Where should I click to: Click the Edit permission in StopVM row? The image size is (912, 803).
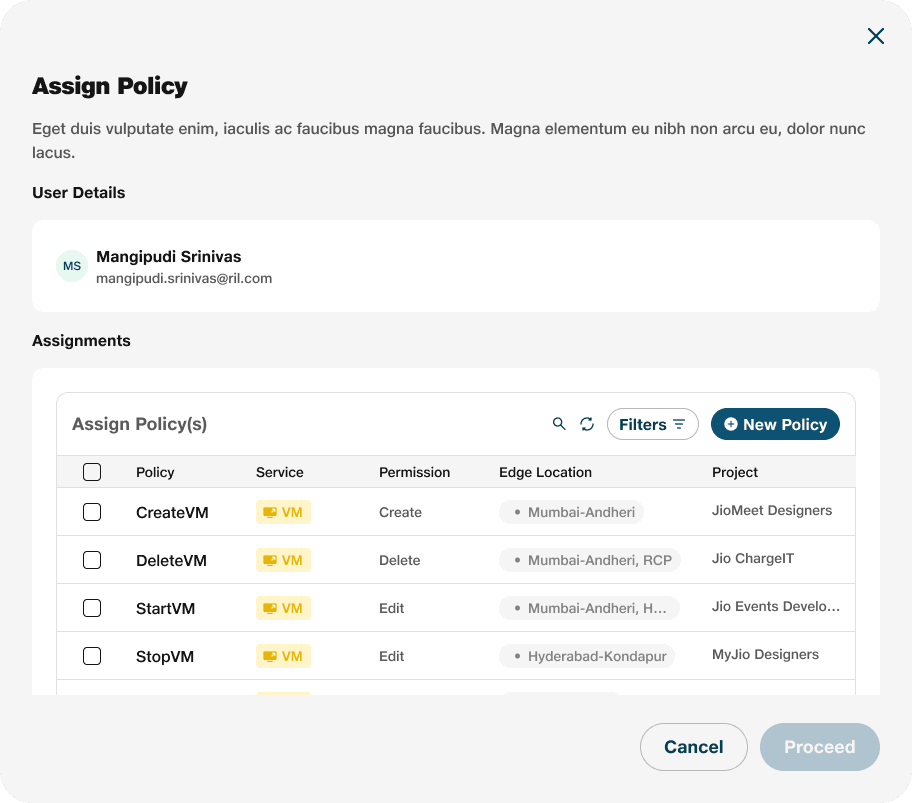tap(391, 656)
